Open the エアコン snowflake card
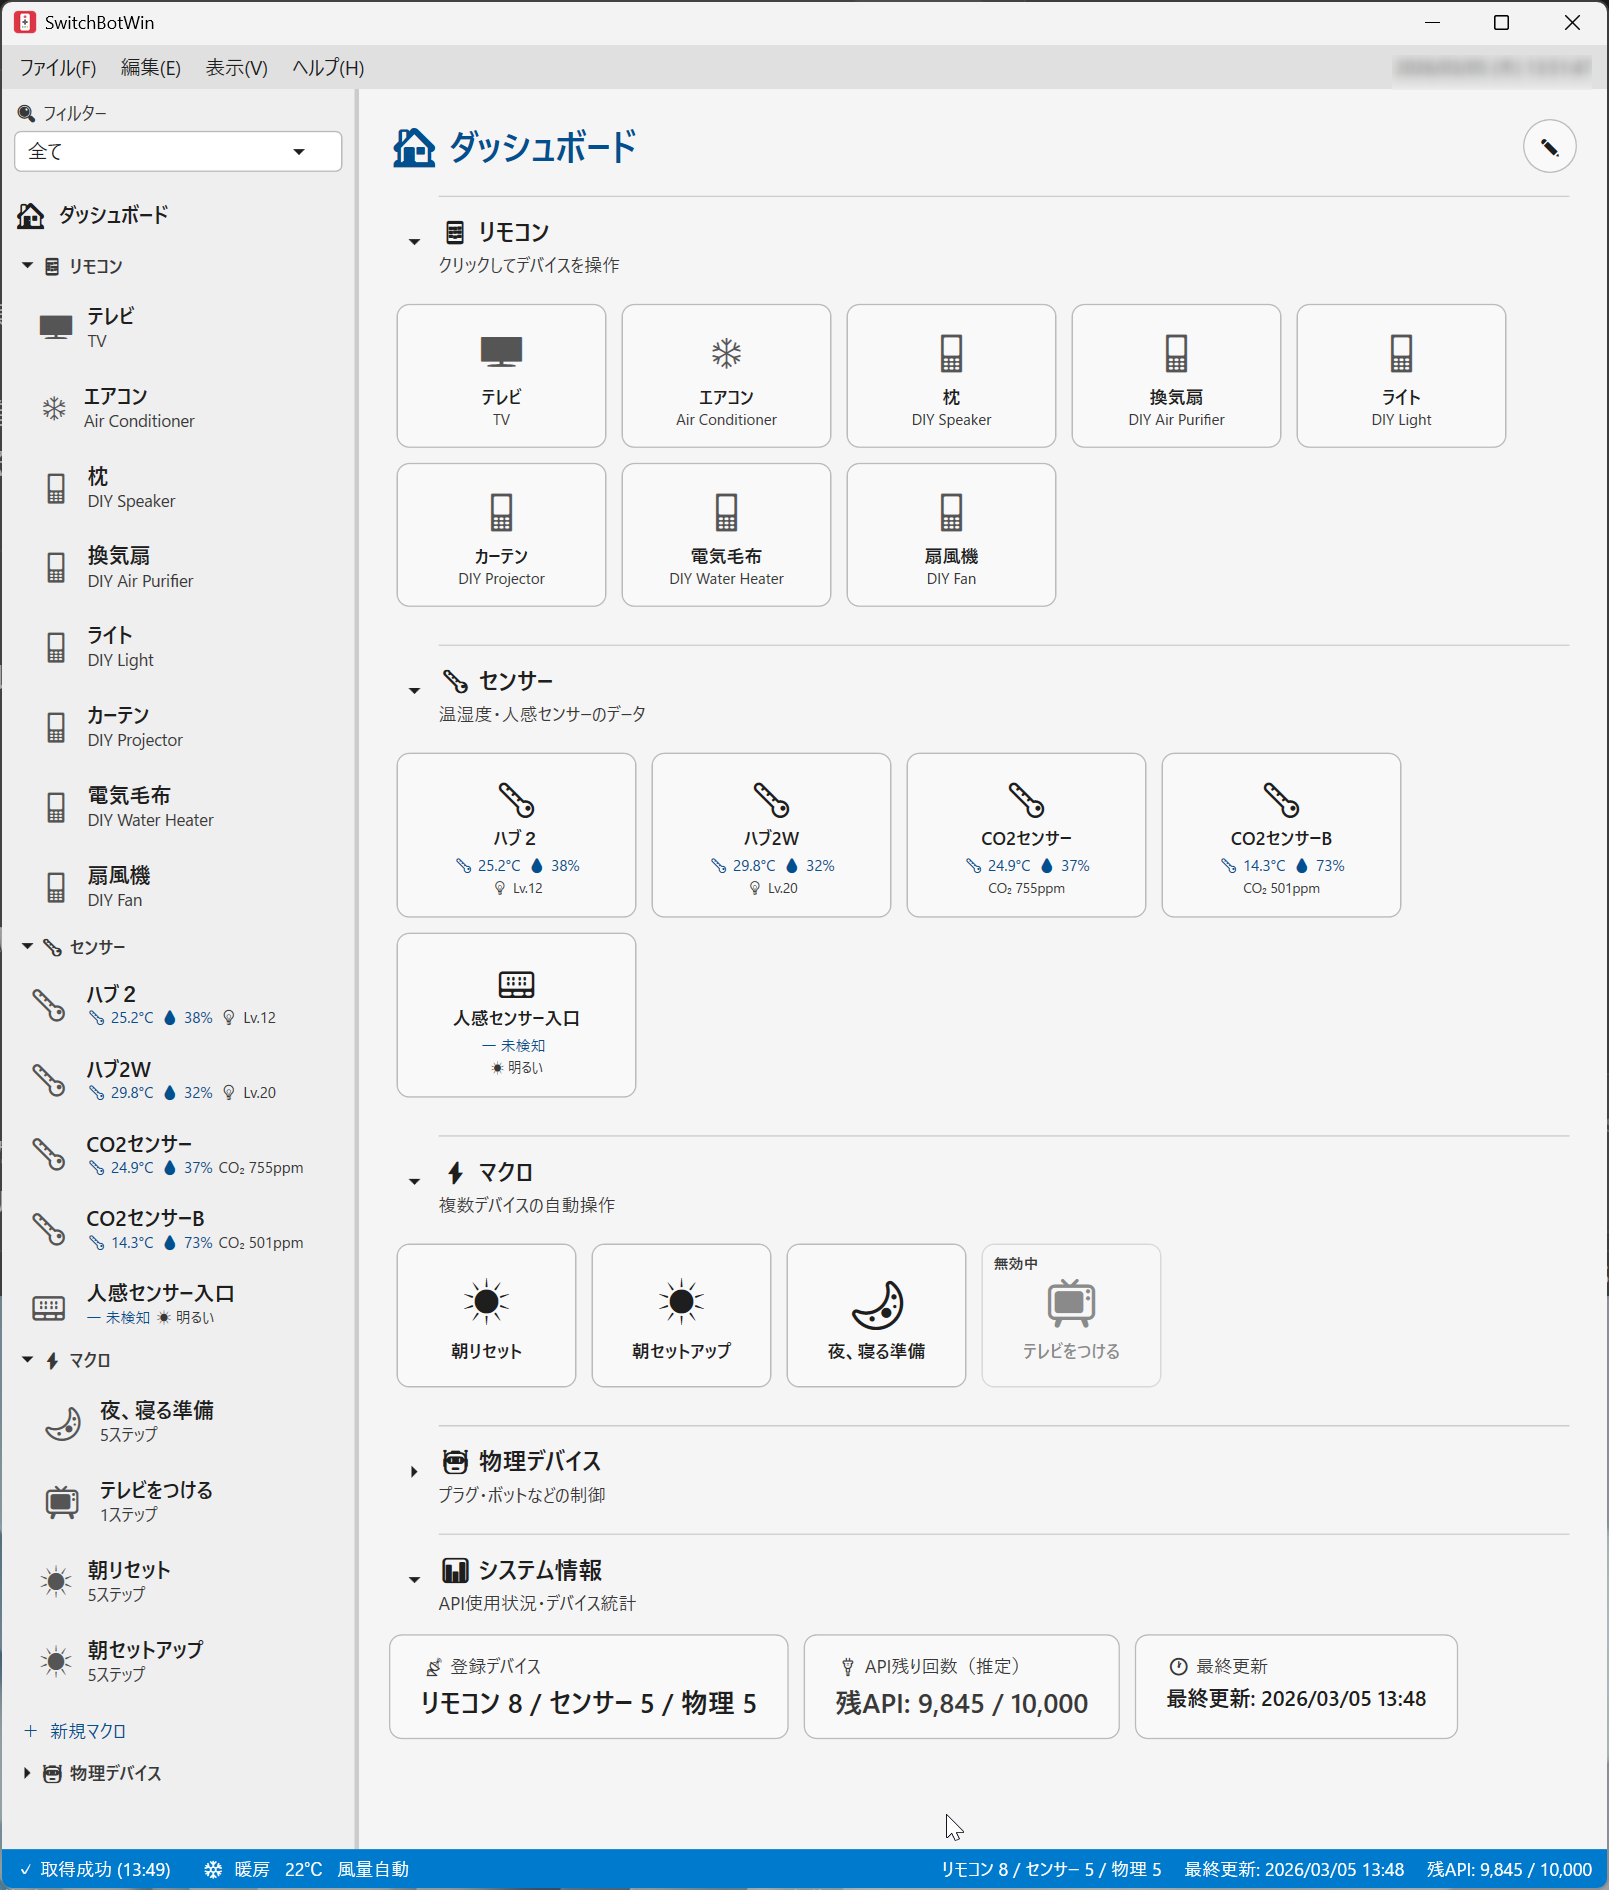The height and width of the screenshot is (1890, 1609). [726, 376]
